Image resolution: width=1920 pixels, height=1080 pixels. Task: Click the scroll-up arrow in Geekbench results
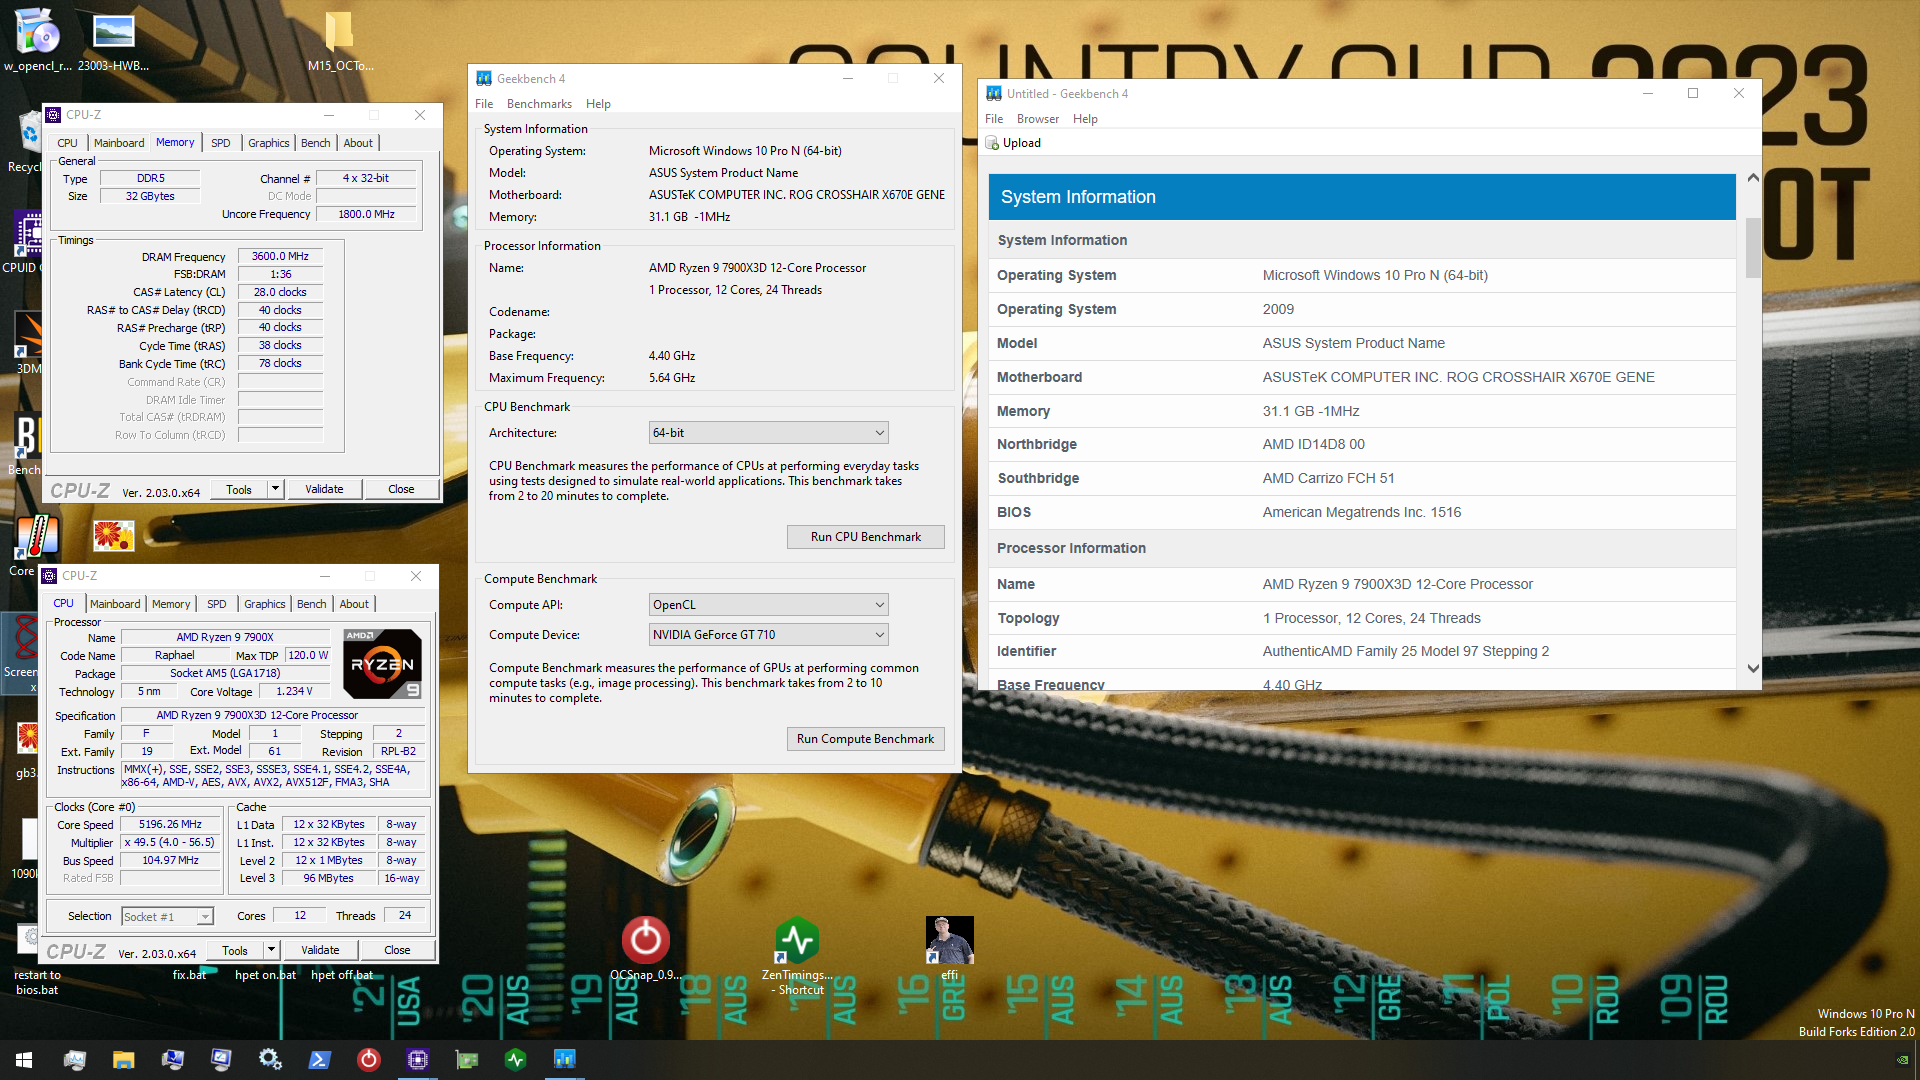(x=1753, y=178)
